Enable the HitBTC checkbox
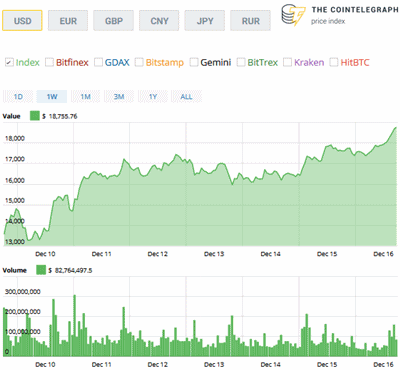This screenshot has width=400, height=370. click(334, 62)
